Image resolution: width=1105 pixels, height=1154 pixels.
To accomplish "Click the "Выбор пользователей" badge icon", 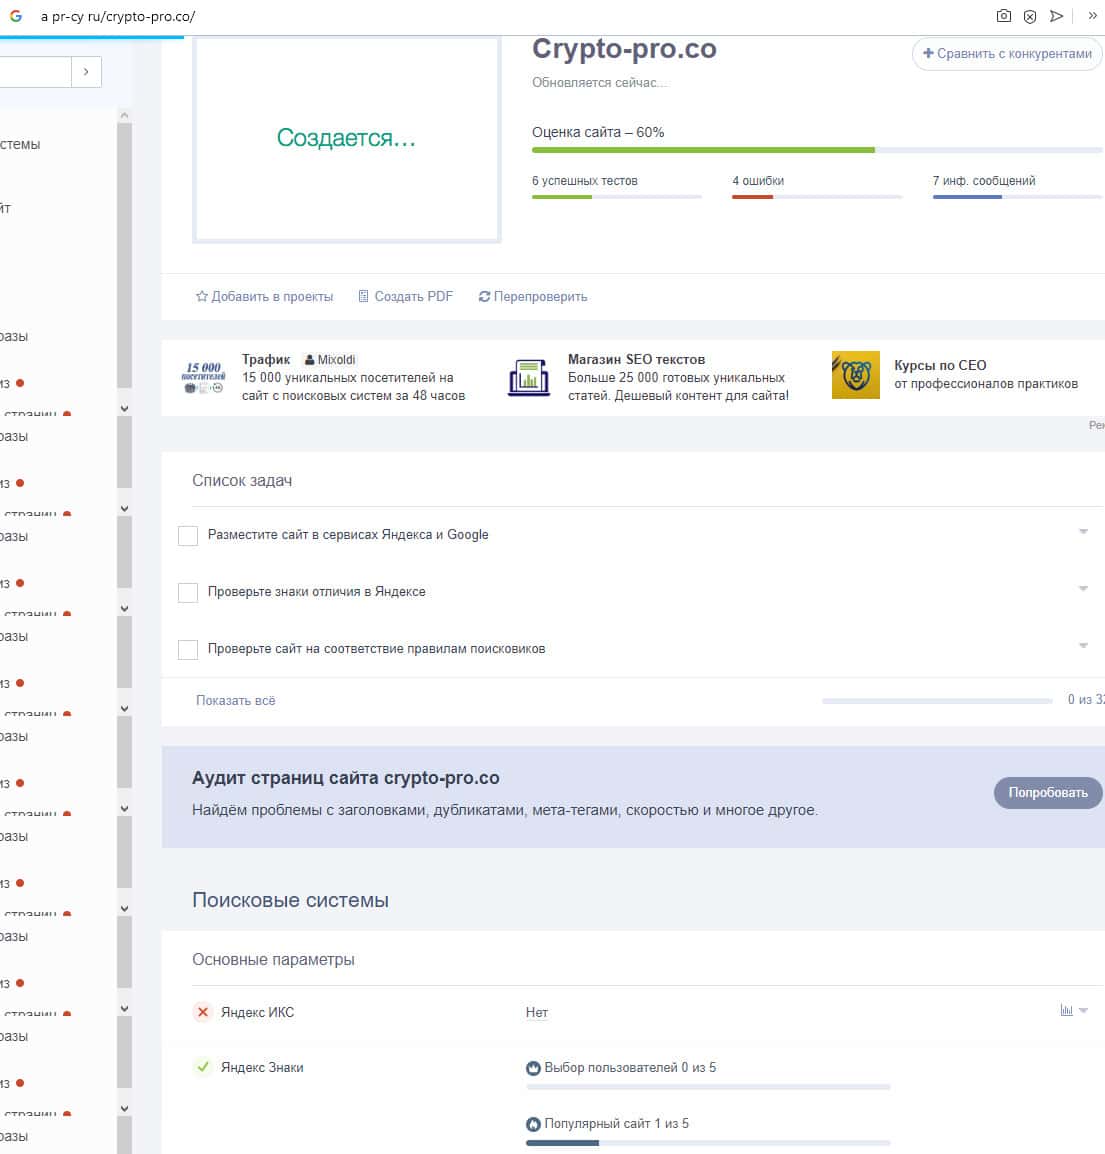I will pyautogui.click(x=534, y=1068).
